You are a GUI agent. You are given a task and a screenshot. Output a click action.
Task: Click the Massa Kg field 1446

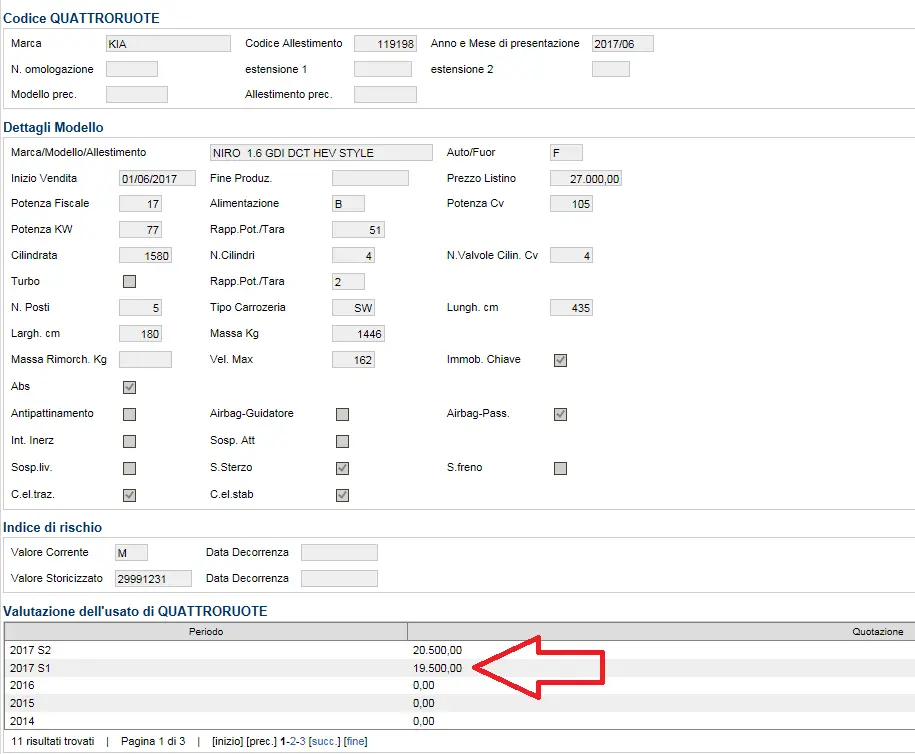click(x=358, y=334)
